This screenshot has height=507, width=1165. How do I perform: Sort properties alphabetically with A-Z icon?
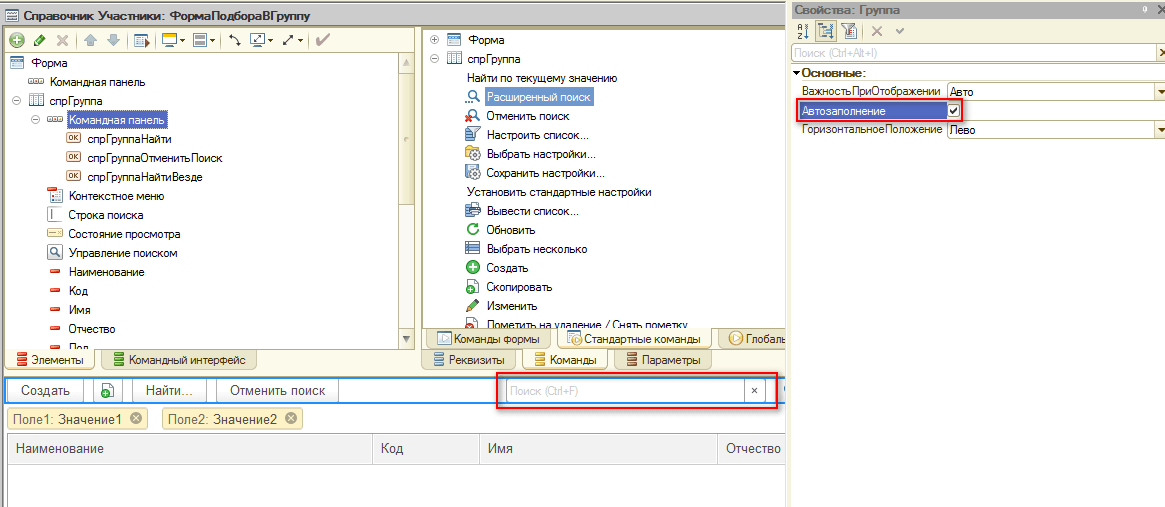[x=803, y=31]
